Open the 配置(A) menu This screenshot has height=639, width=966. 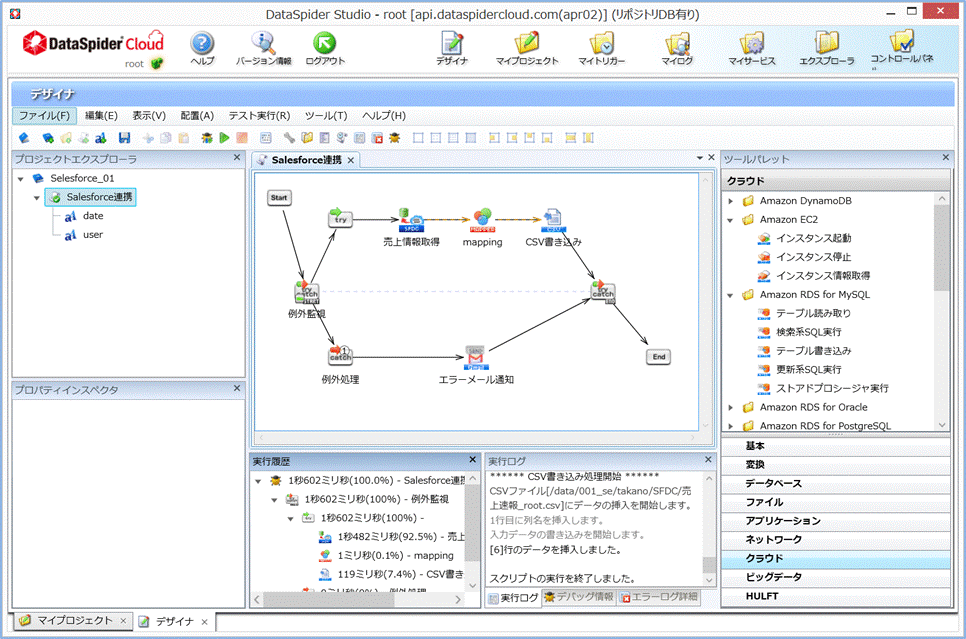pos(197,115)
